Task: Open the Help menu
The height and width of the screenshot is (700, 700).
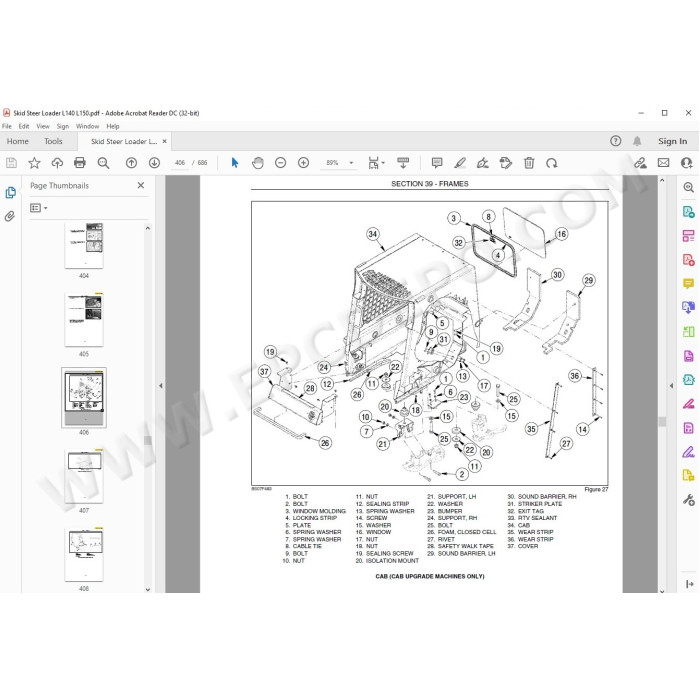Action: click(x=112, y=126)
